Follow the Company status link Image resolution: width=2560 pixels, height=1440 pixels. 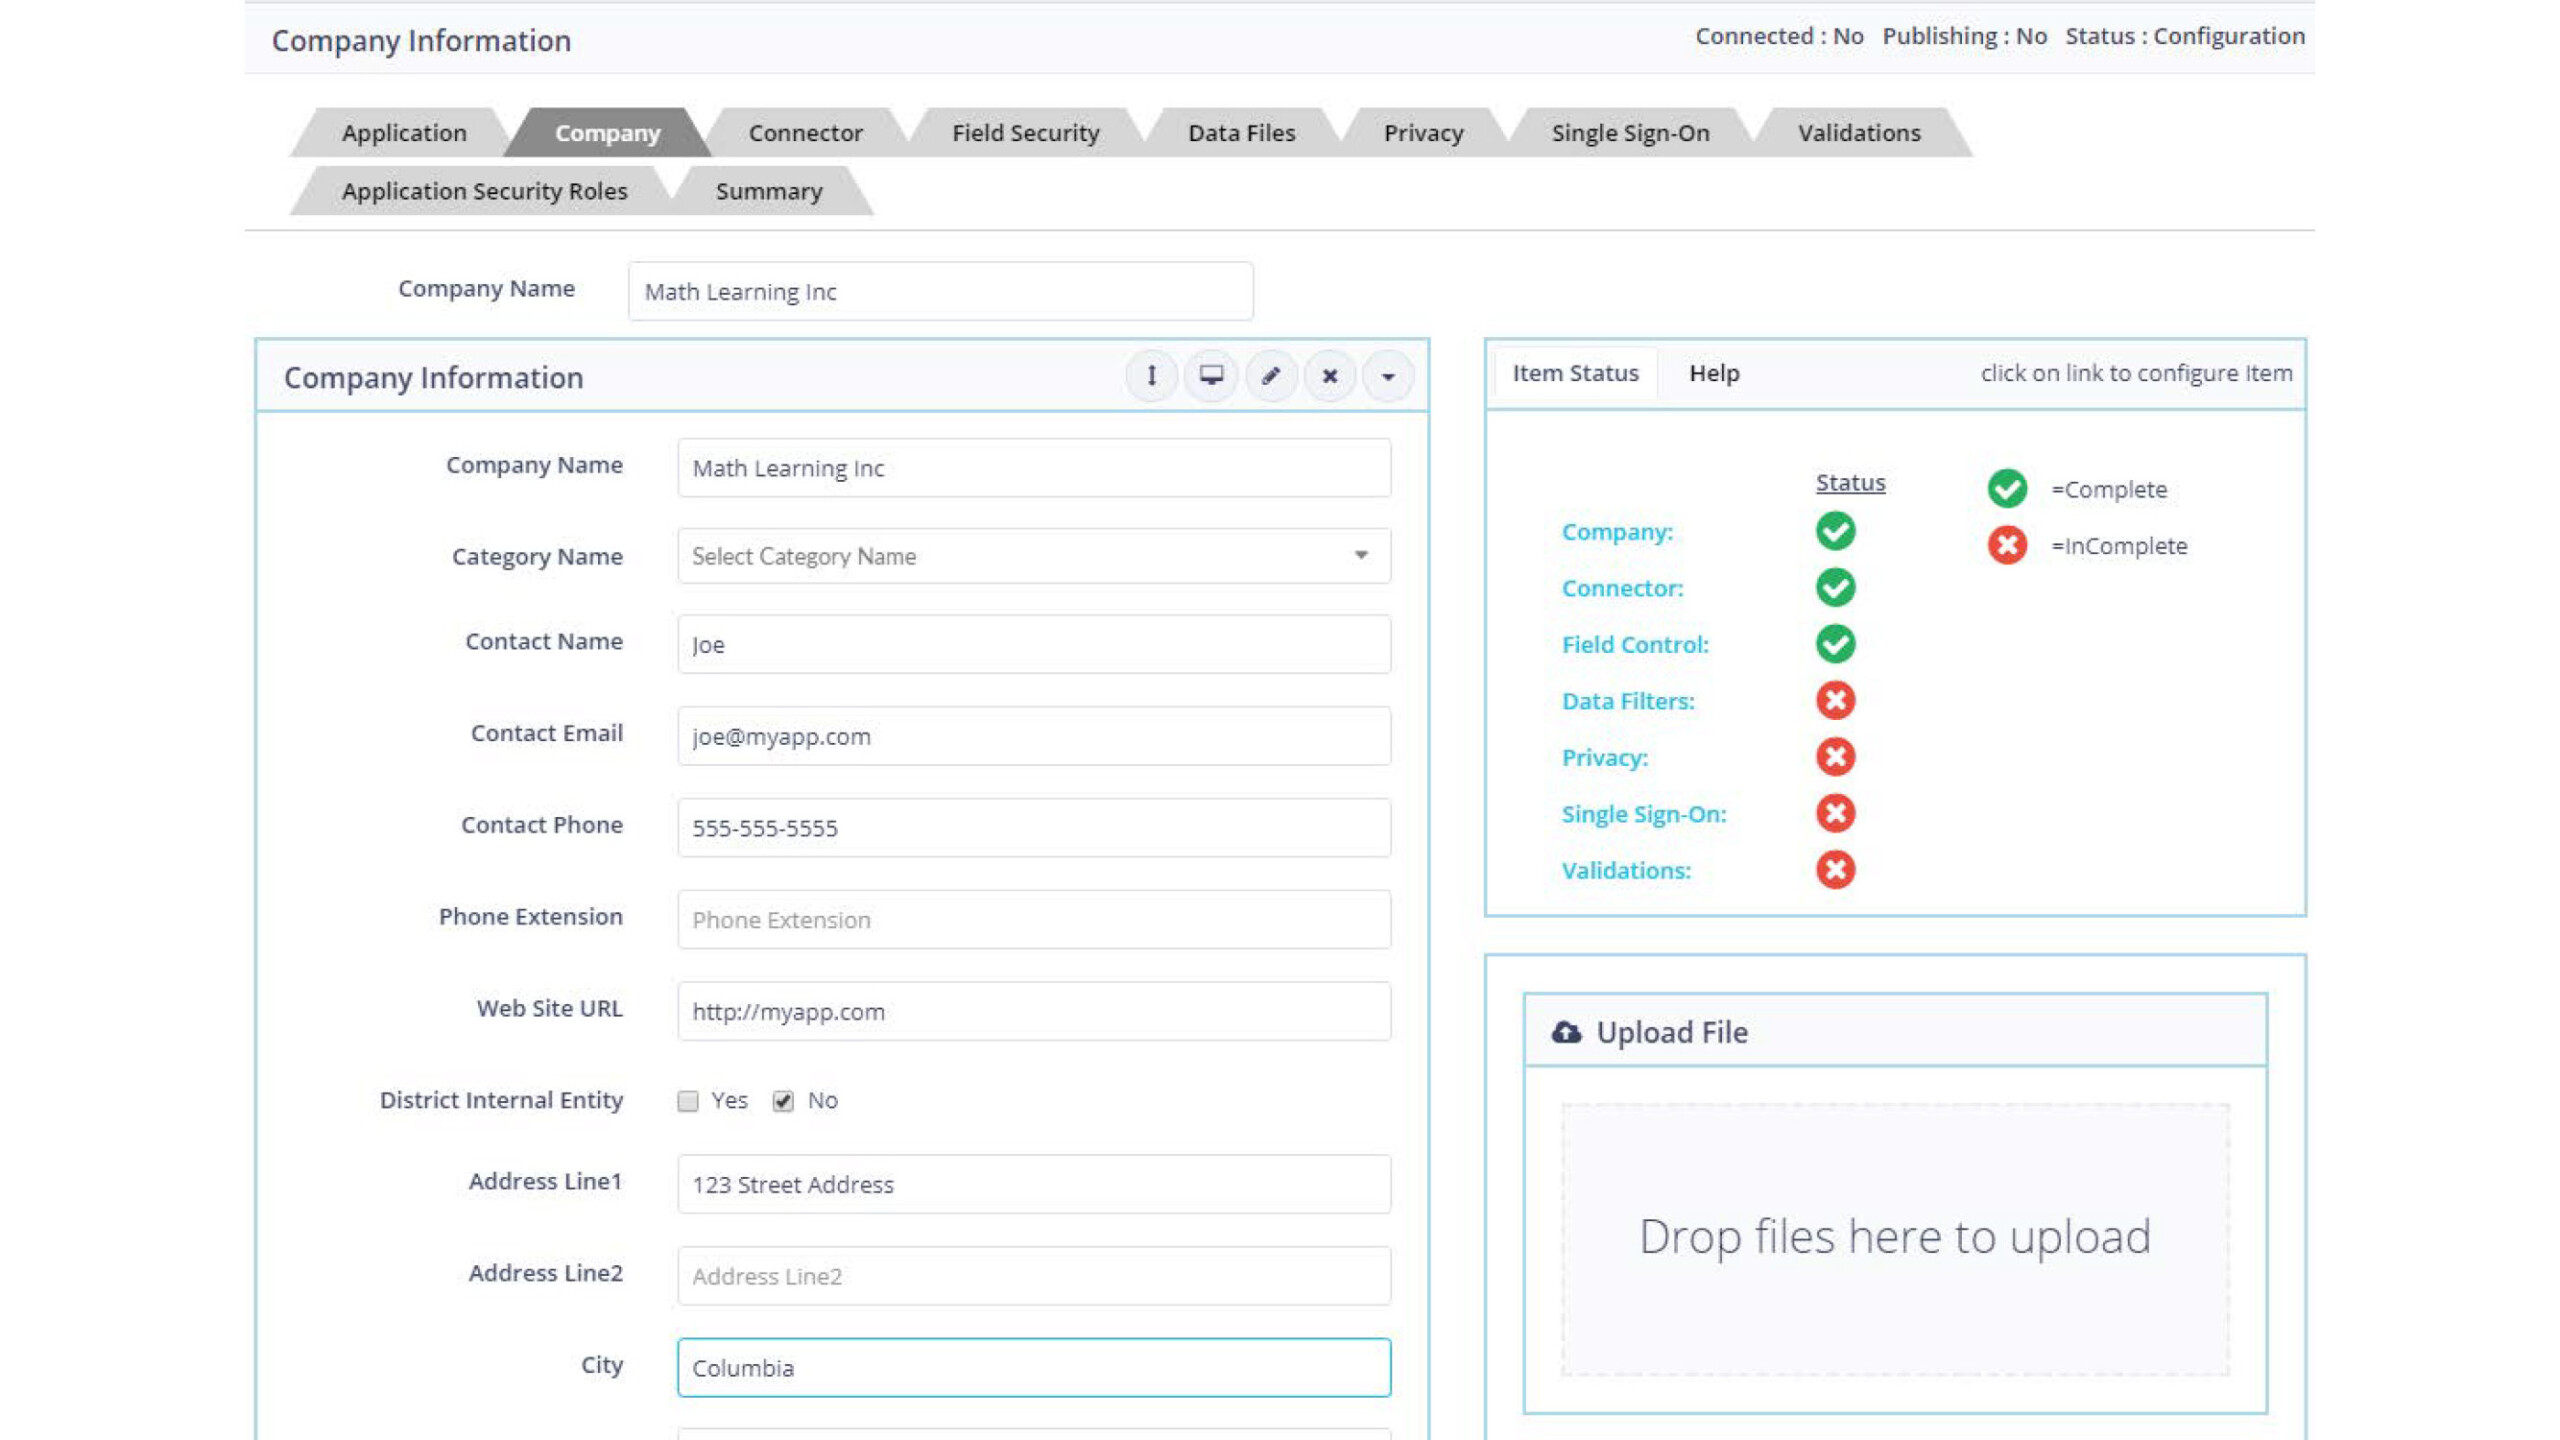click(1617, 532)
